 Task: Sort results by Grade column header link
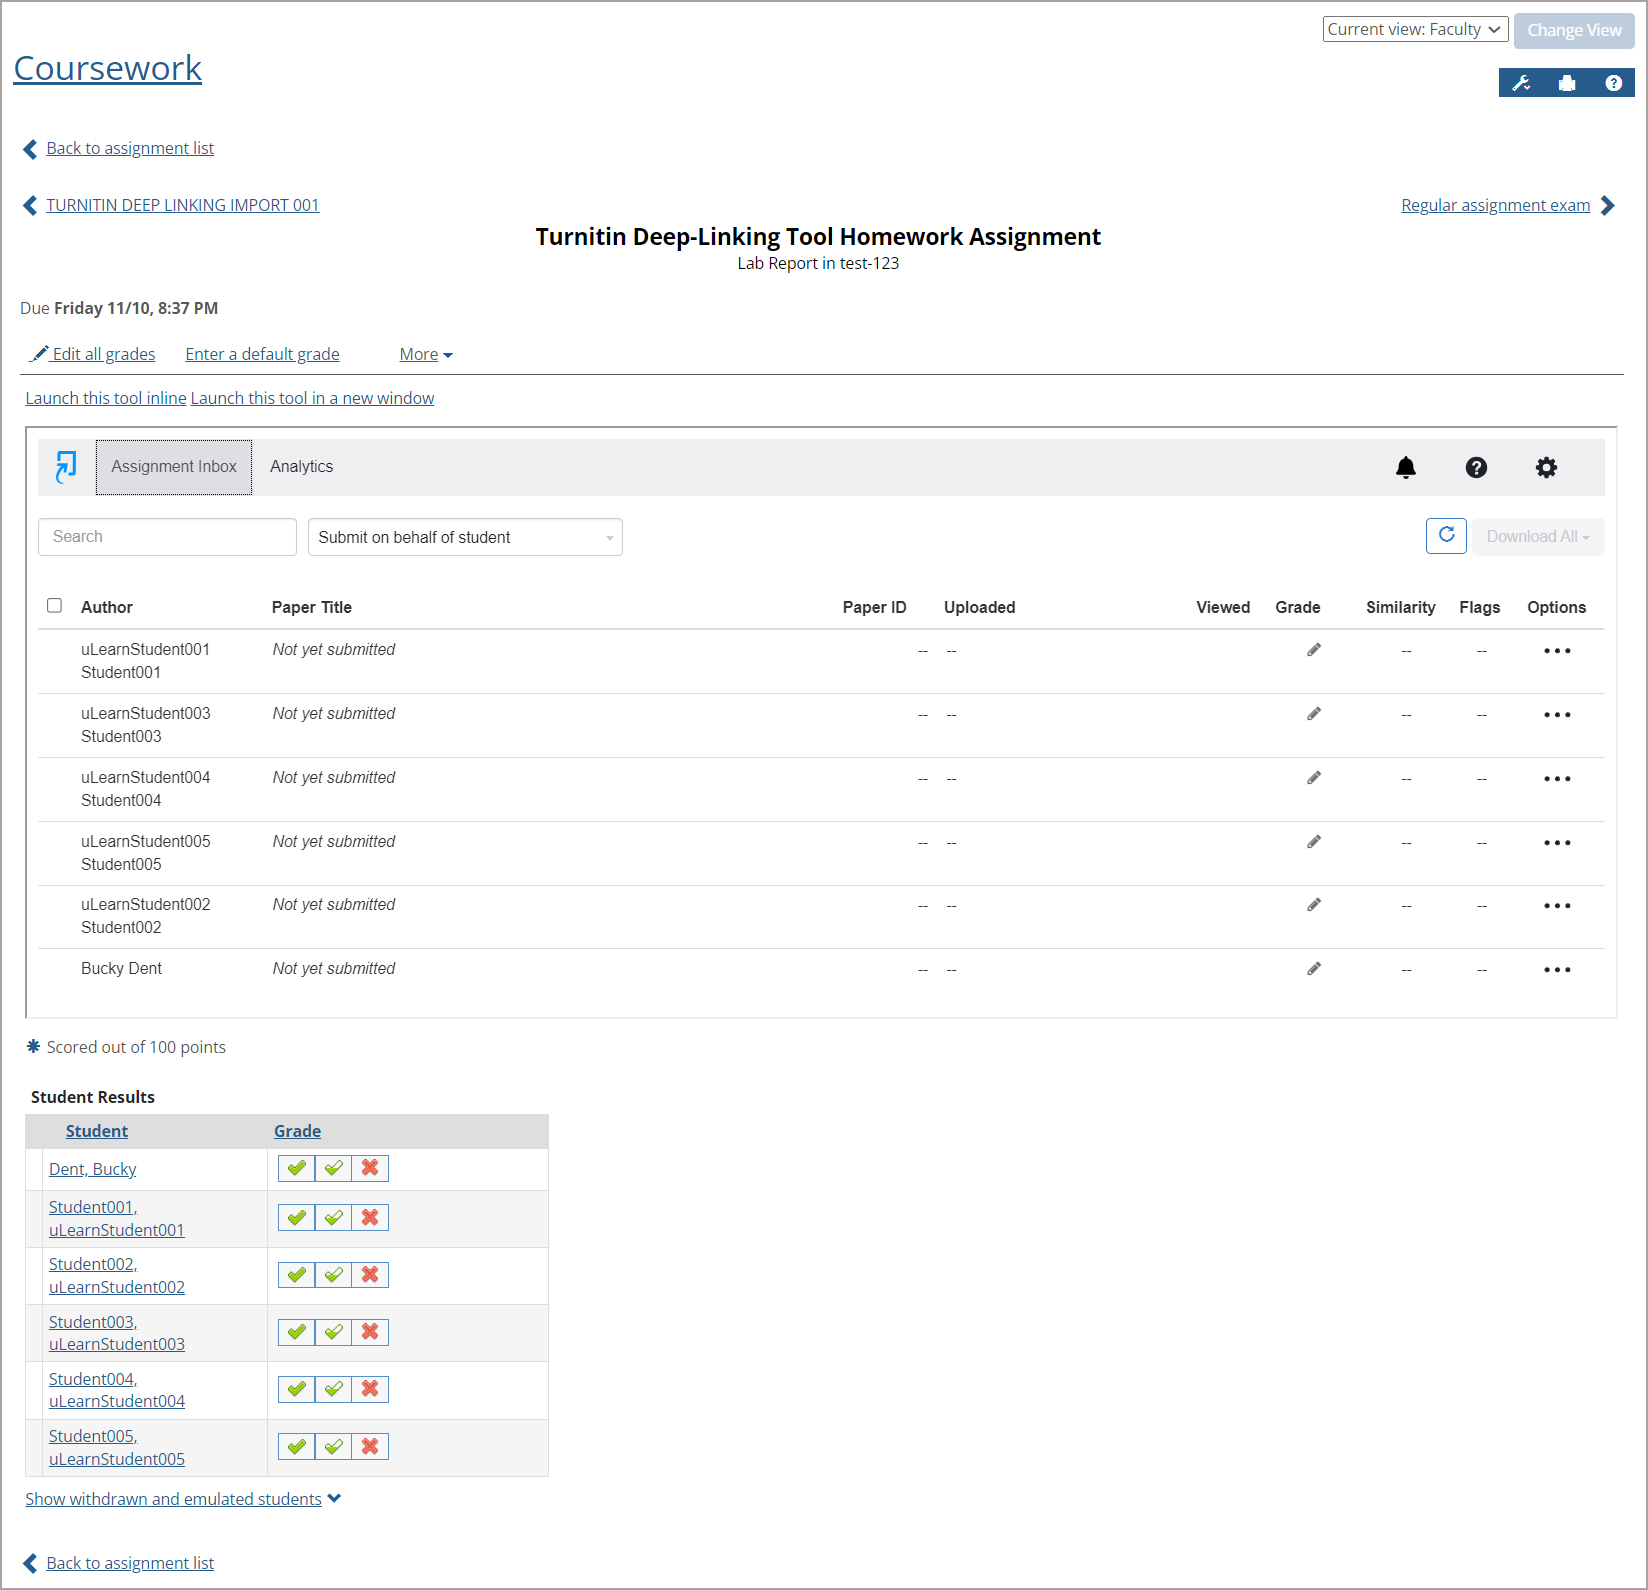298,1131
